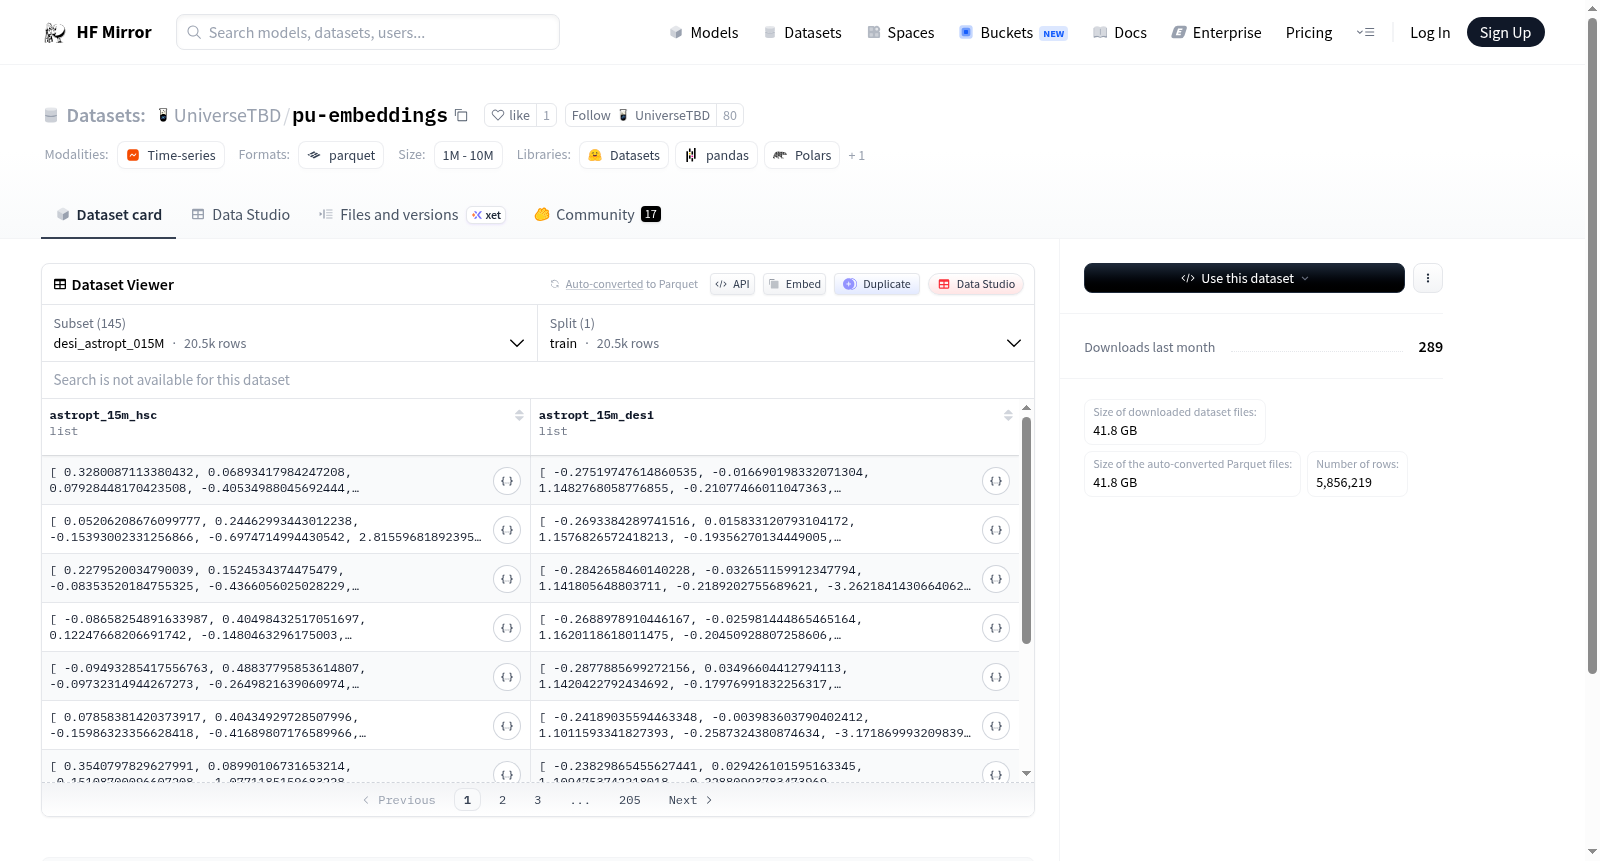Expand JSON view for first astropt_15m_desi row
This screenshot has height=861, width=1600.
pyautogui.click(x=996, y=481)
